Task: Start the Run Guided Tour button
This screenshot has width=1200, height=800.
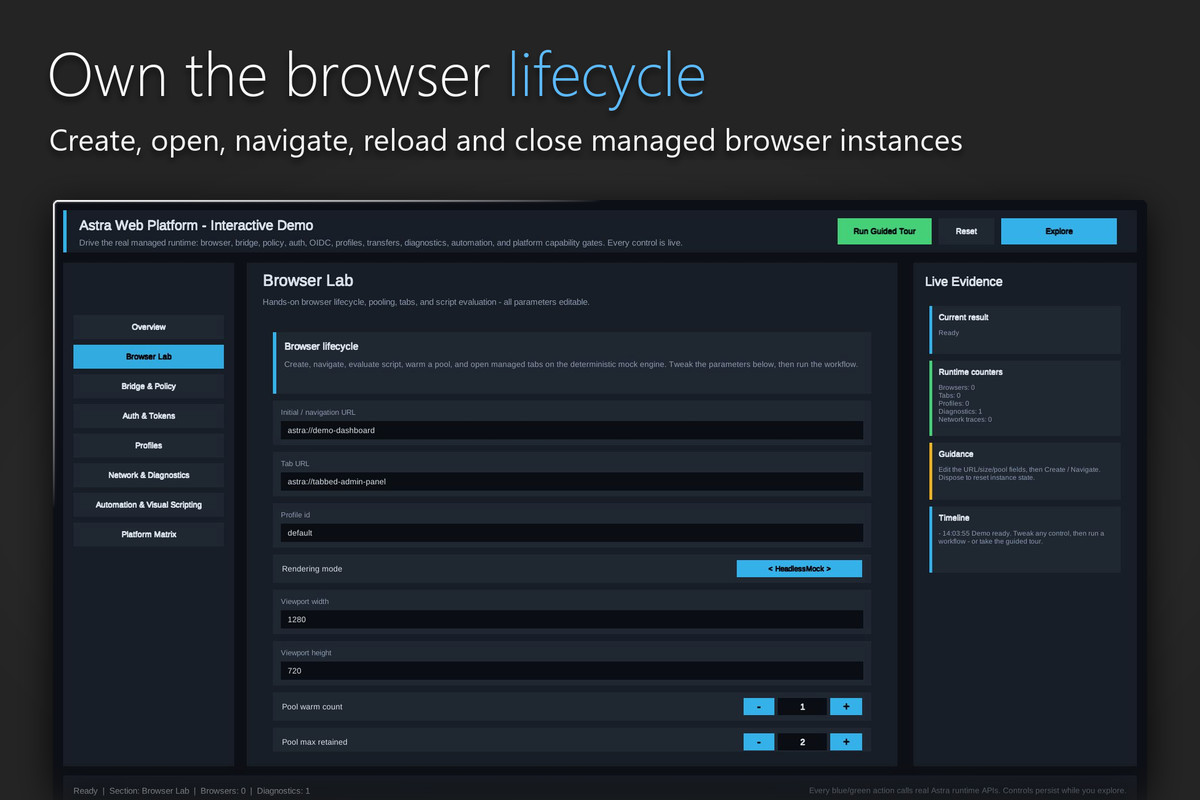Action: (x=885, y=231)
